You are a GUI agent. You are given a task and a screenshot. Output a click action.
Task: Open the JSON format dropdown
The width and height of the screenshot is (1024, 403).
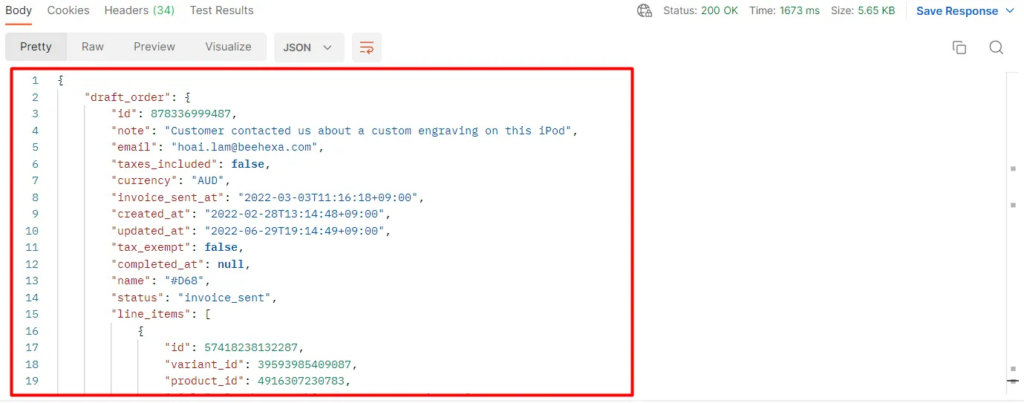pos(309,47)
